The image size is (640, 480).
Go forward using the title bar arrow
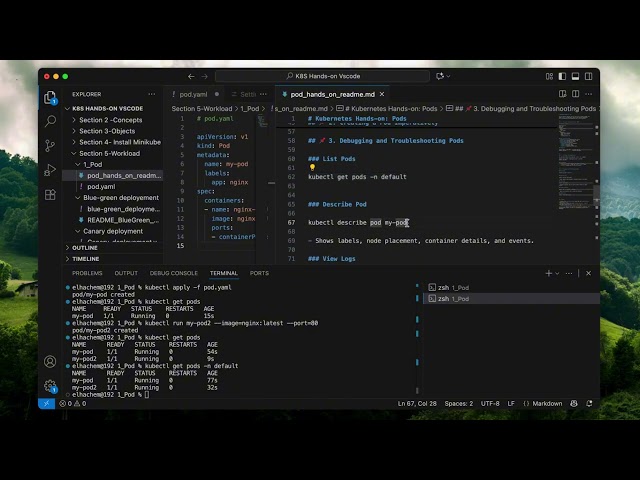(x=204, y=76)
